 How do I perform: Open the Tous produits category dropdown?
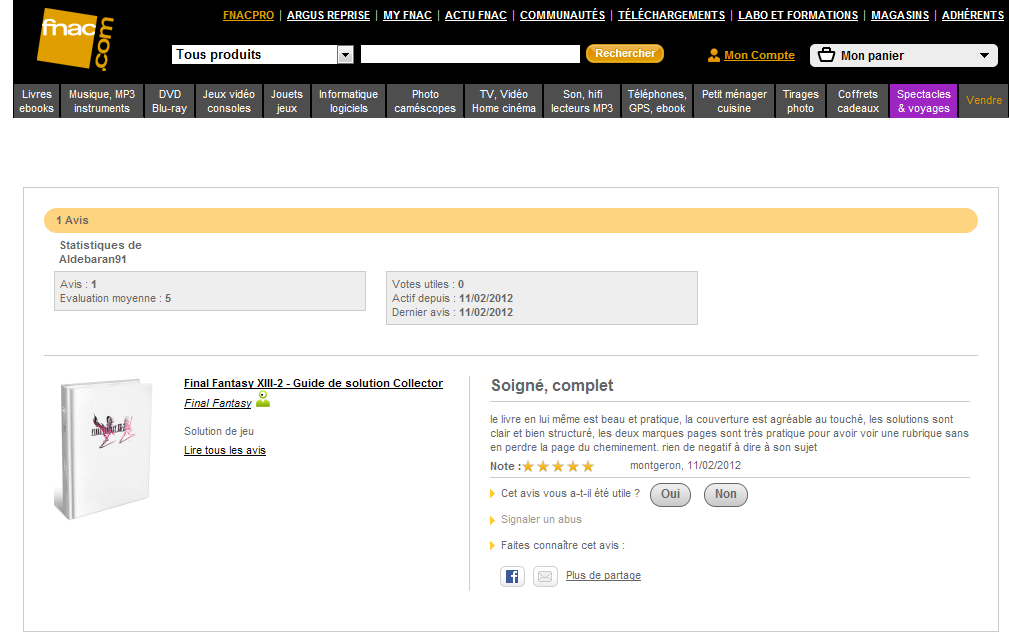(x=346, y=55)
